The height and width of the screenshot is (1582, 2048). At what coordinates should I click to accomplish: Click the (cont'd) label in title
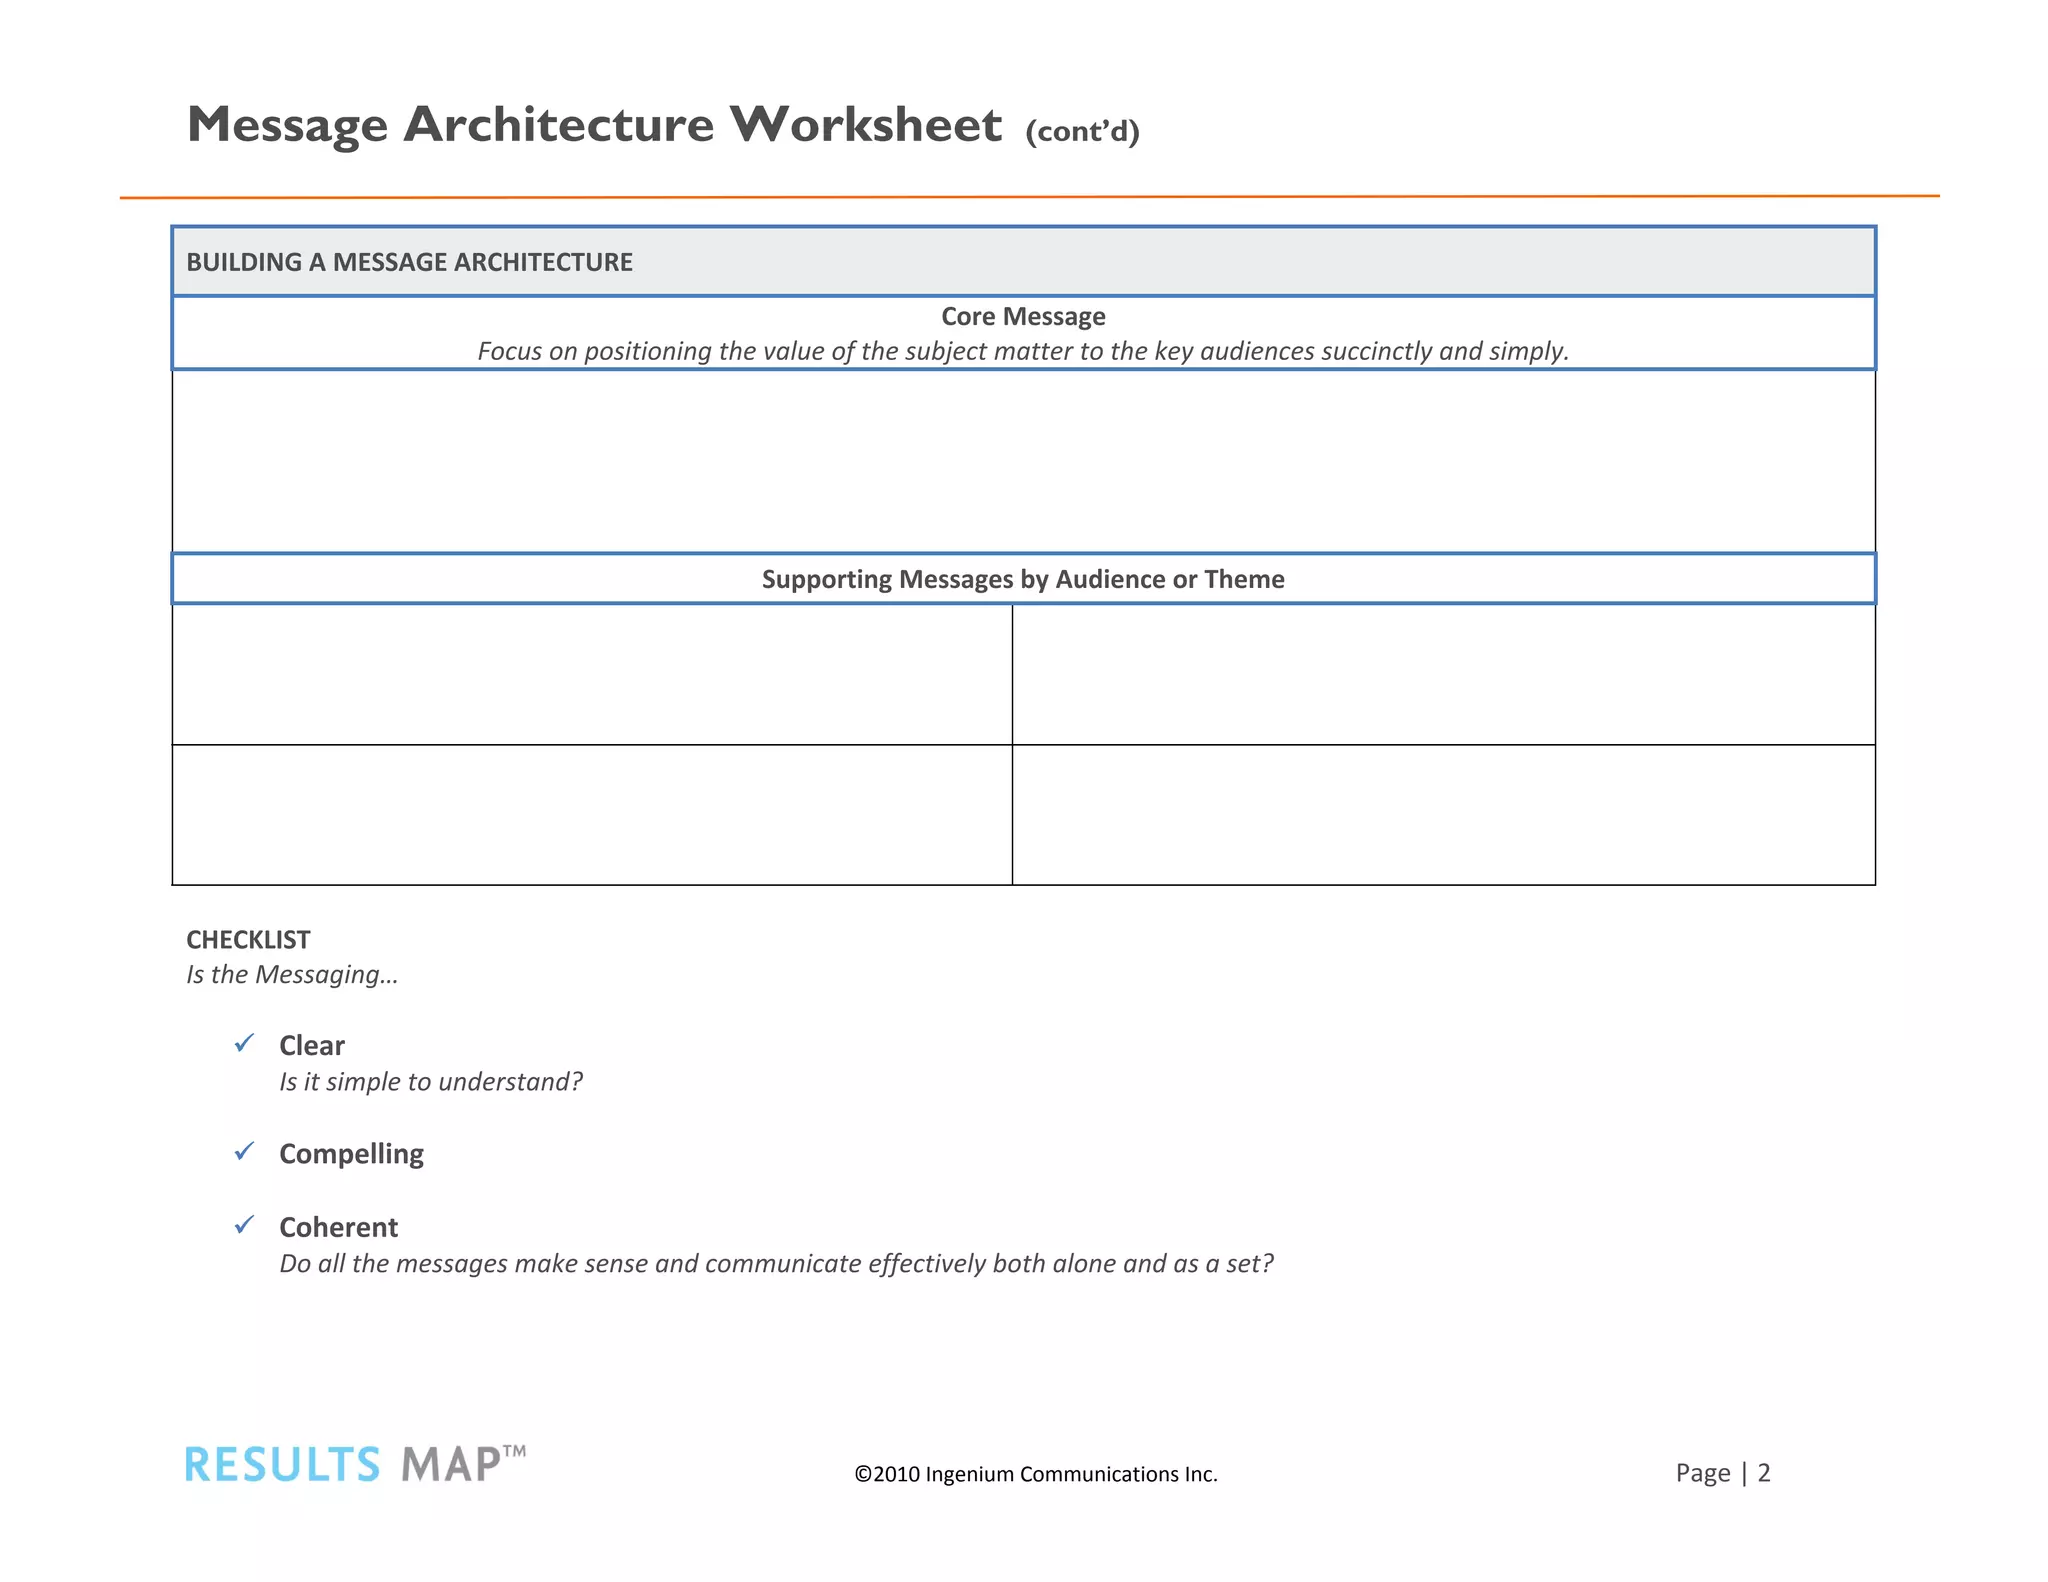click(x=1082, y=131)
